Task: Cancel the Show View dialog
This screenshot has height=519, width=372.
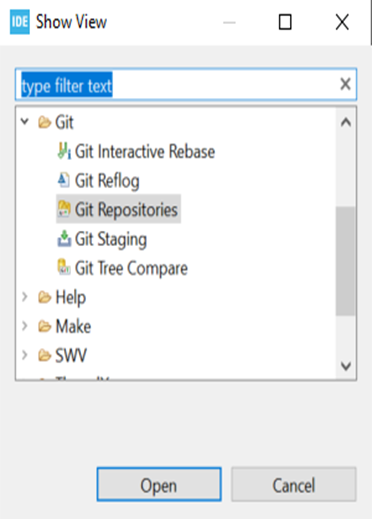Action: pos(294,484)
